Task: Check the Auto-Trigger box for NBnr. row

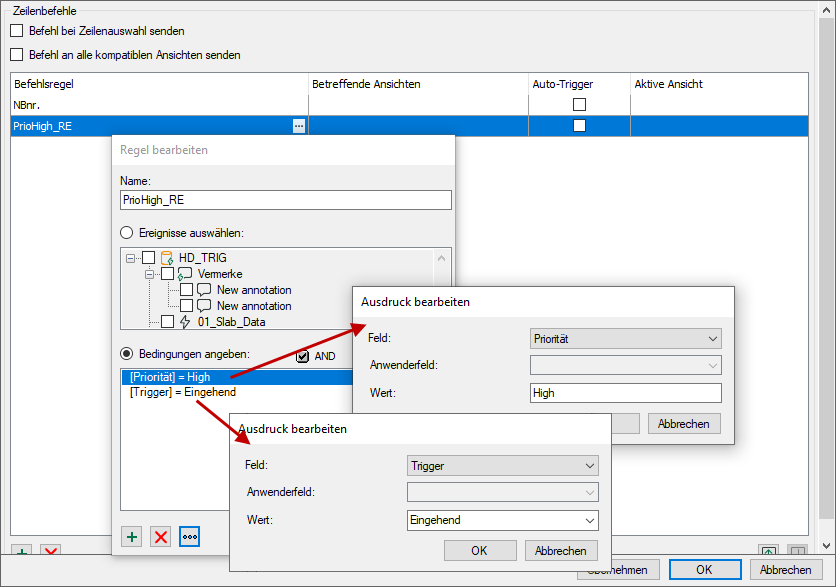Action: click(x=579, y=104)
